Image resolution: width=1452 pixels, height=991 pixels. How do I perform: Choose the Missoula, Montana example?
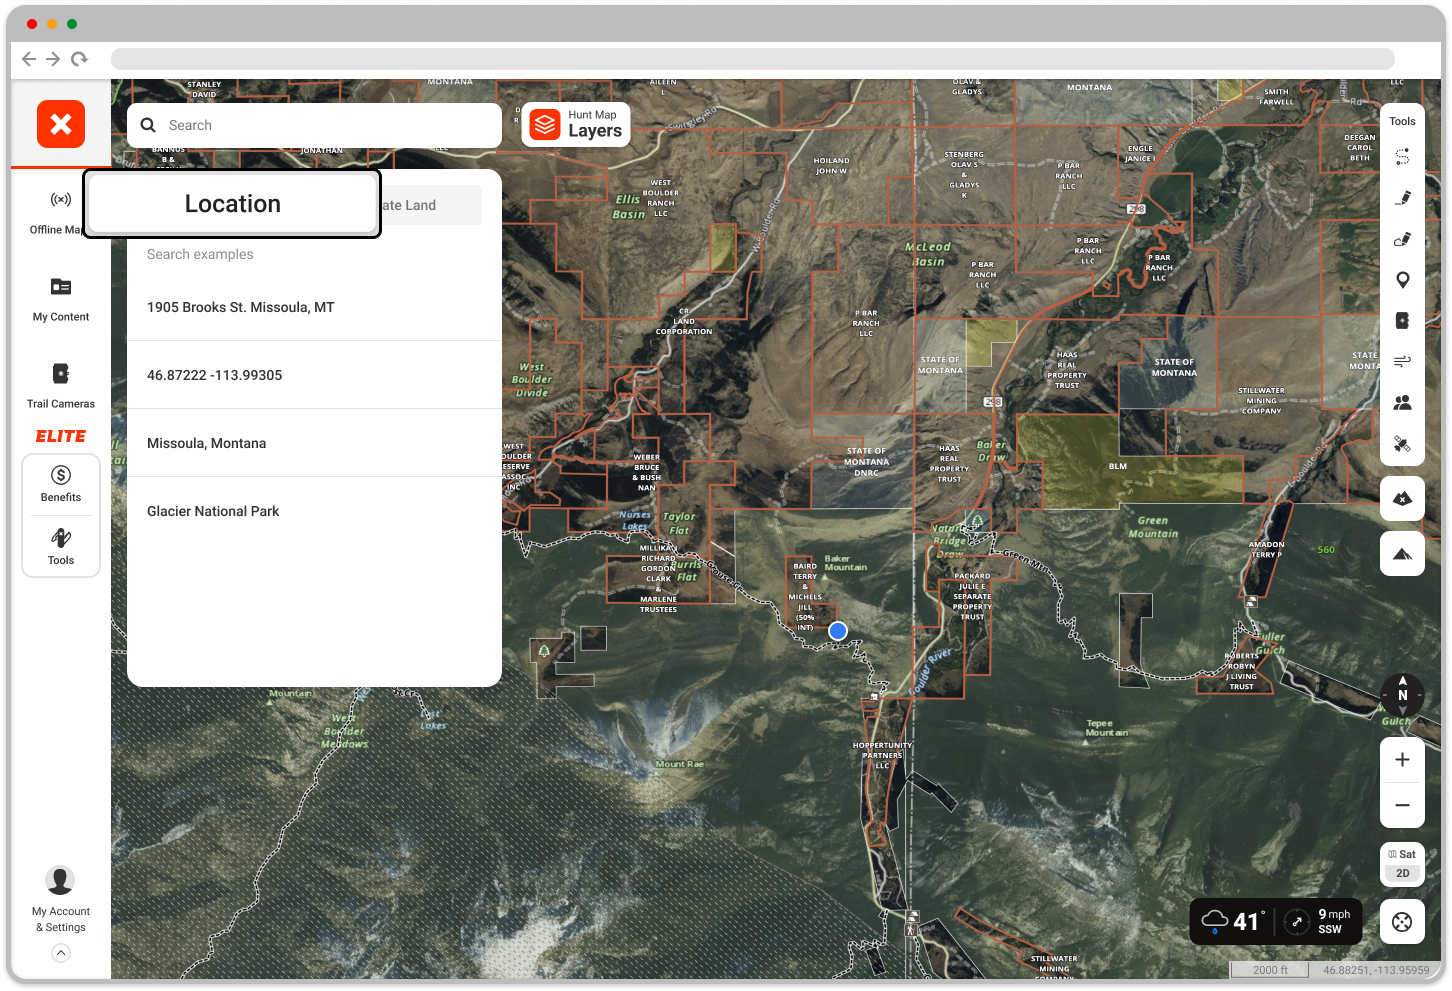point(314,443)
